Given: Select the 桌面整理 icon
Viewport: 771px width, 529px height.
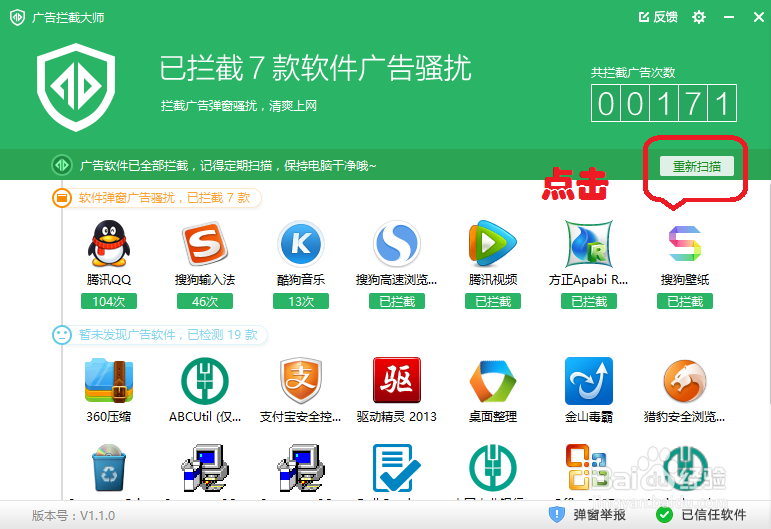Looking at the screenshot, I should pyautogui.click(x=493, y=381).
